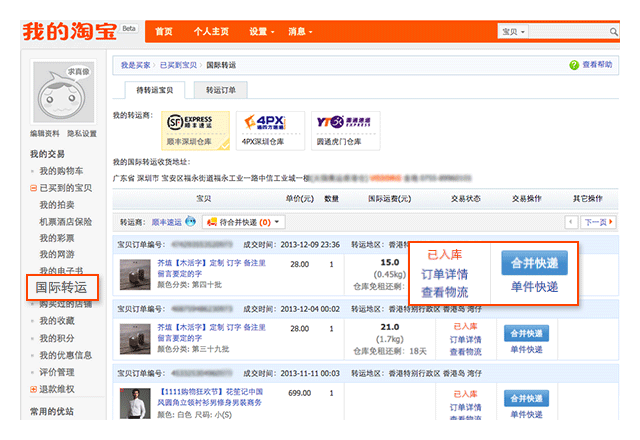Viewport: 640px width, 440px height.
Task: Click 编辑资料 under the avatar
Action: click(x=44, y=133)
